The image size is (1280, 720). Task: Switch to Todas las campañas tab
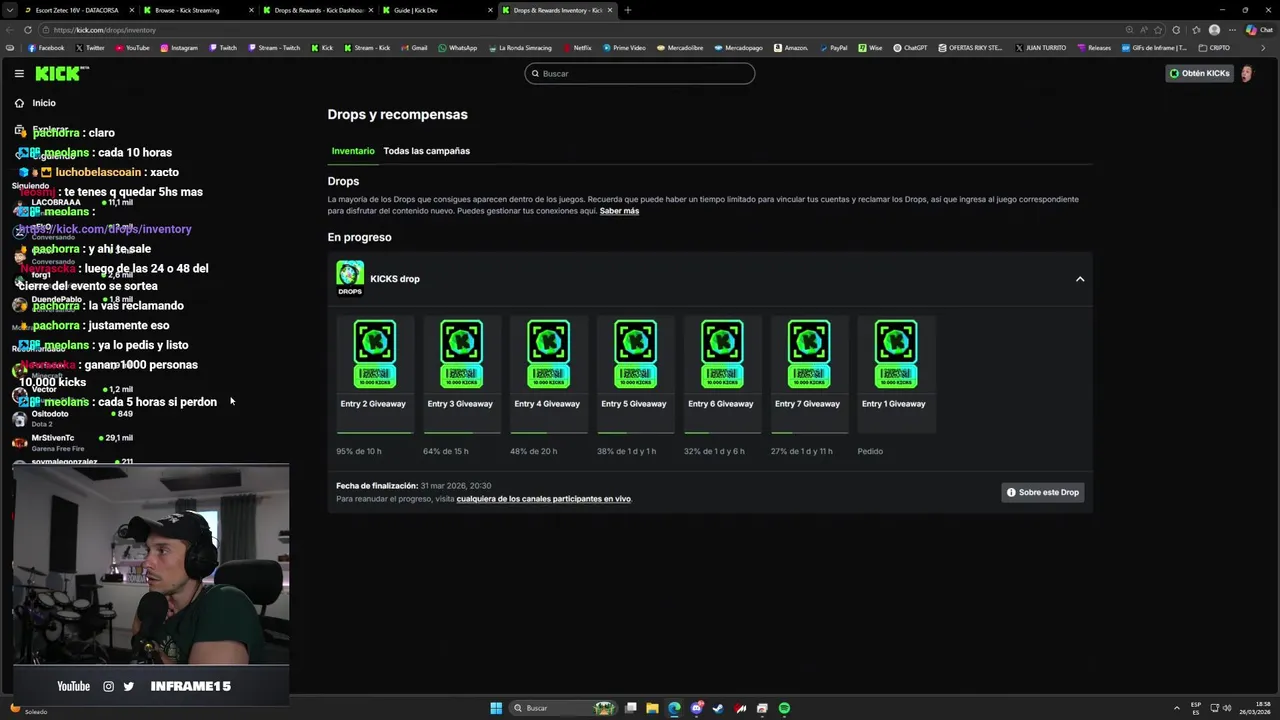coord(426,151)
